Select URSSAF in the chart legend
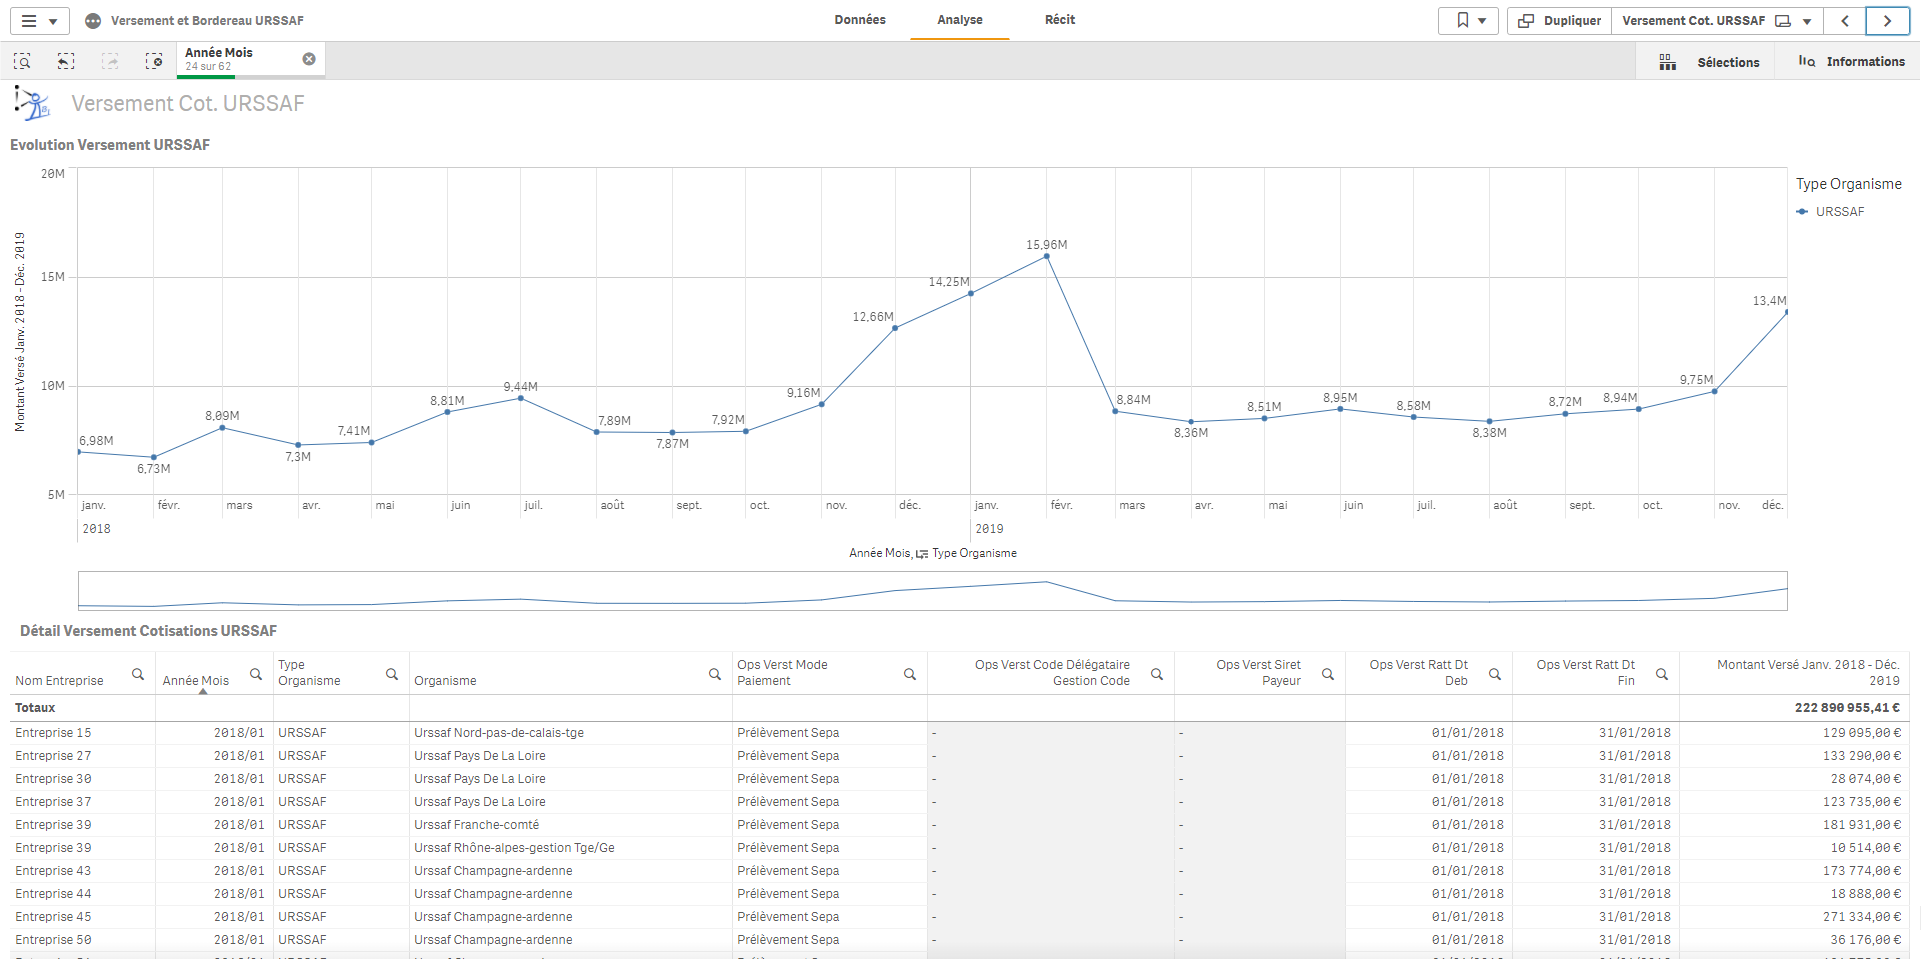The width and height of the screenshot is (1921, 963). click(x=1839, y=212)
